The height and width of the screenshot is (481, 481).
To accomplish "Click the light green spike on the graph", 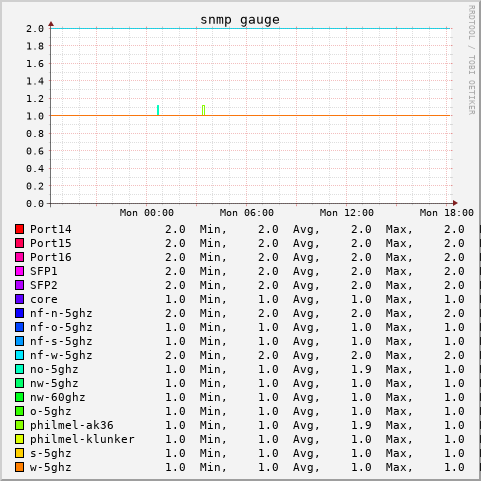I will 203,110.
